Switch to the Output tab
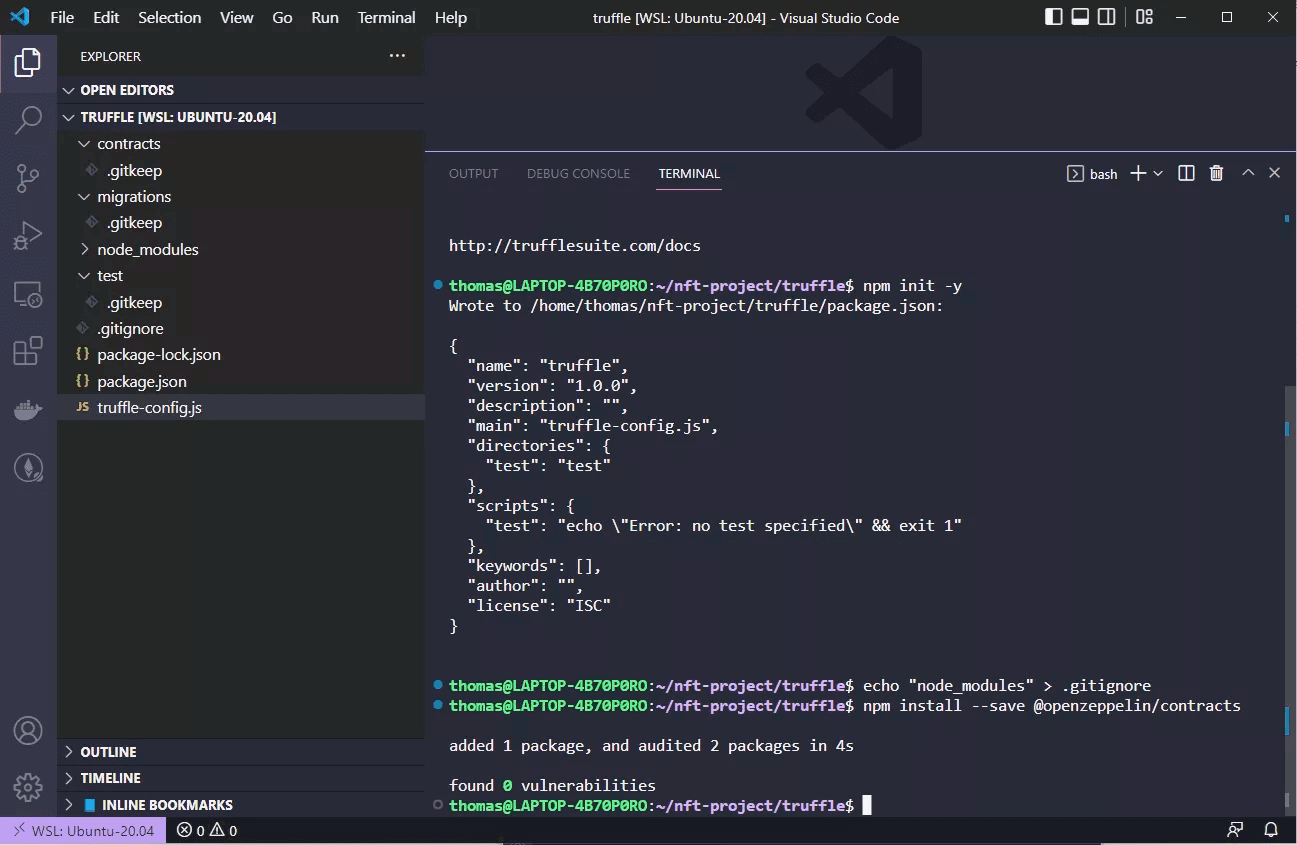Screen dimensions: 1297x845 click(473, 174)
